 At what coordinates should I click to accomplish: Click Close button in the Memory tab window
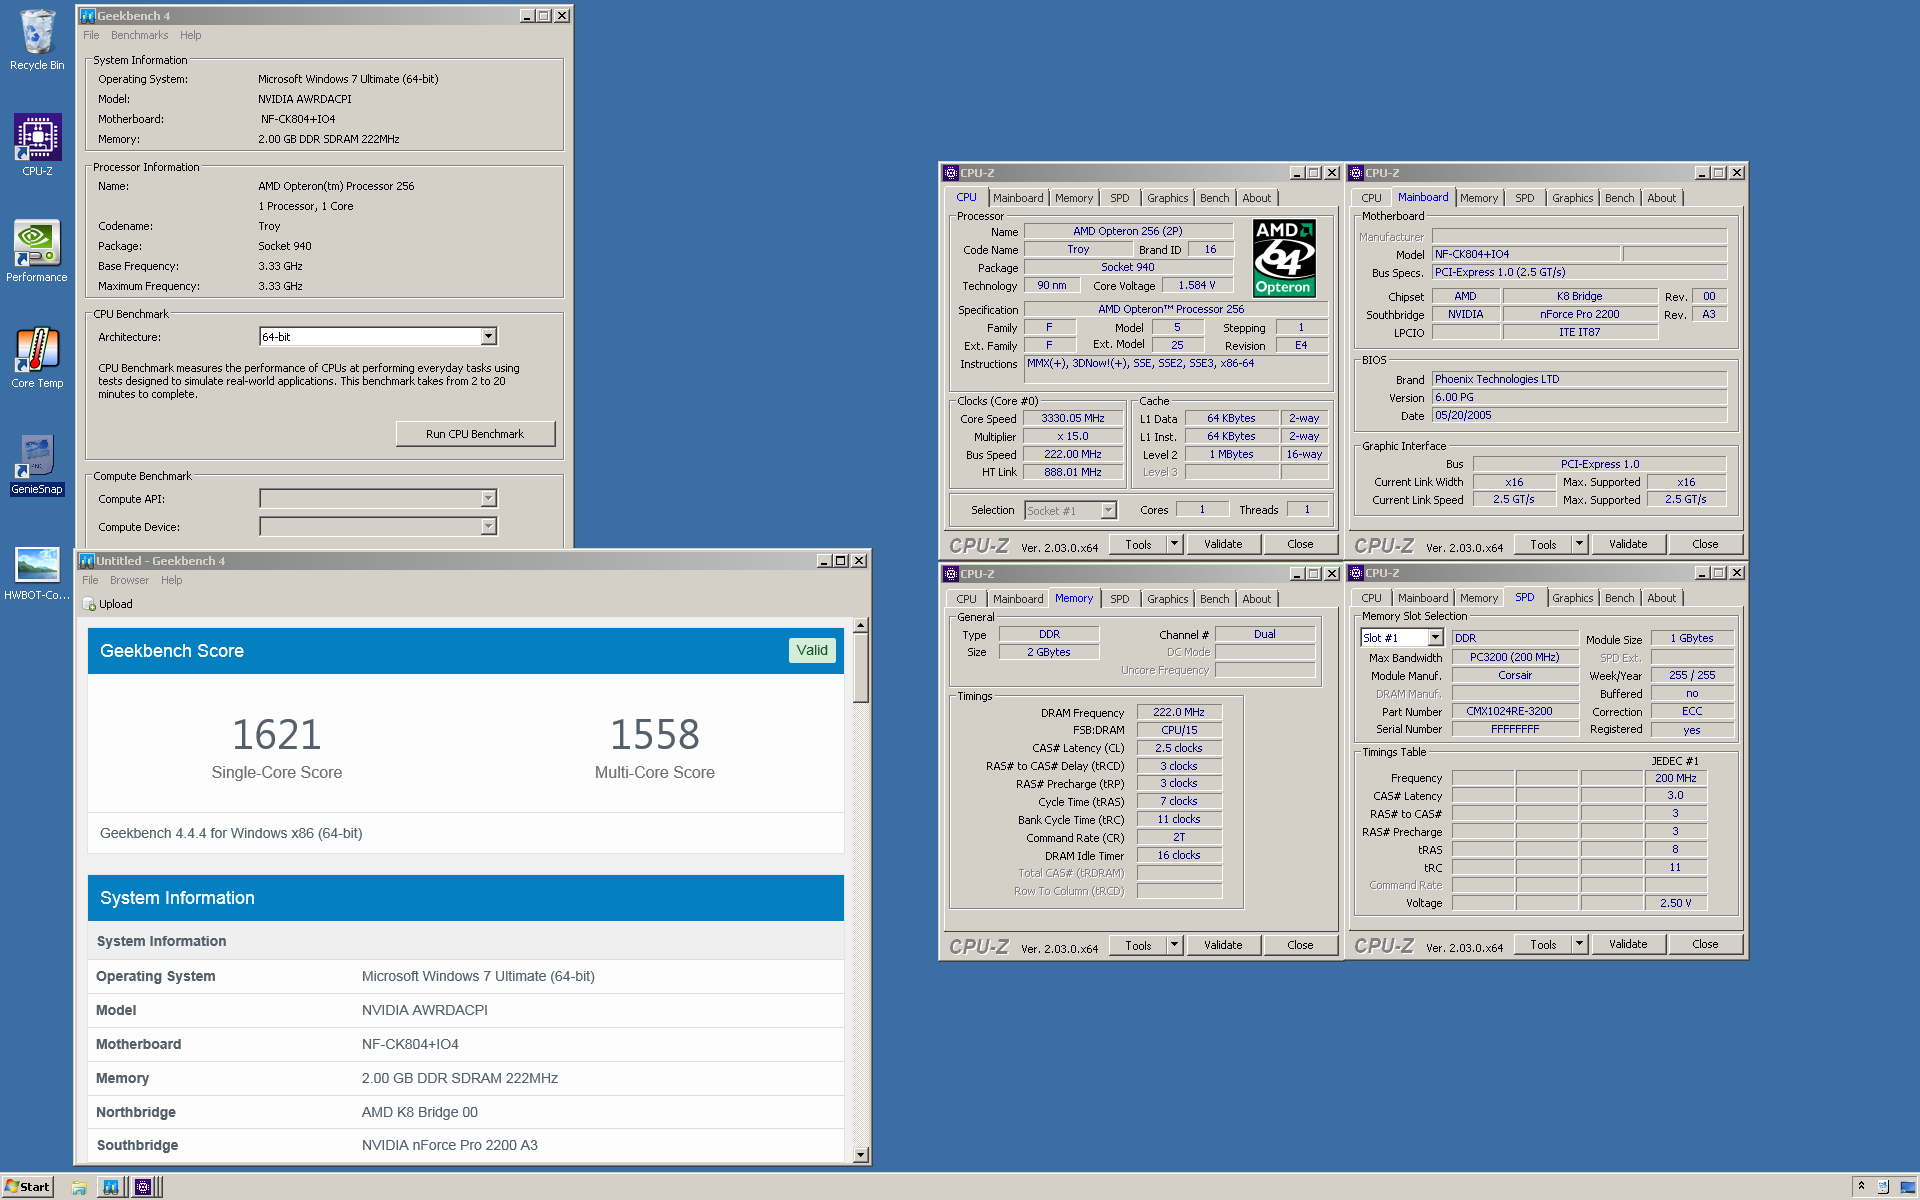coord(1301,945)
